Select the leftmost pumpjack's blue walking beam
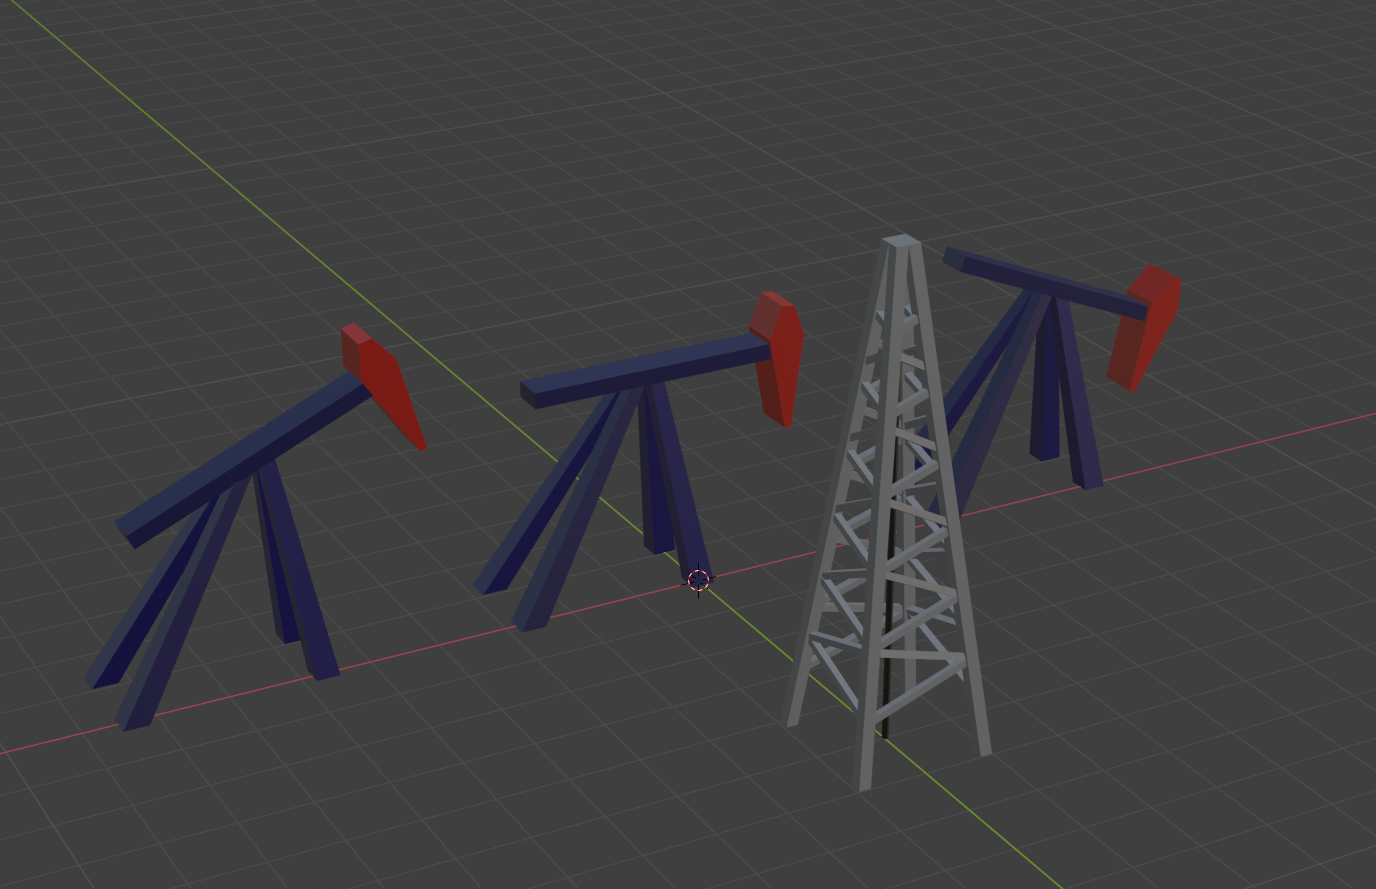 245,458
